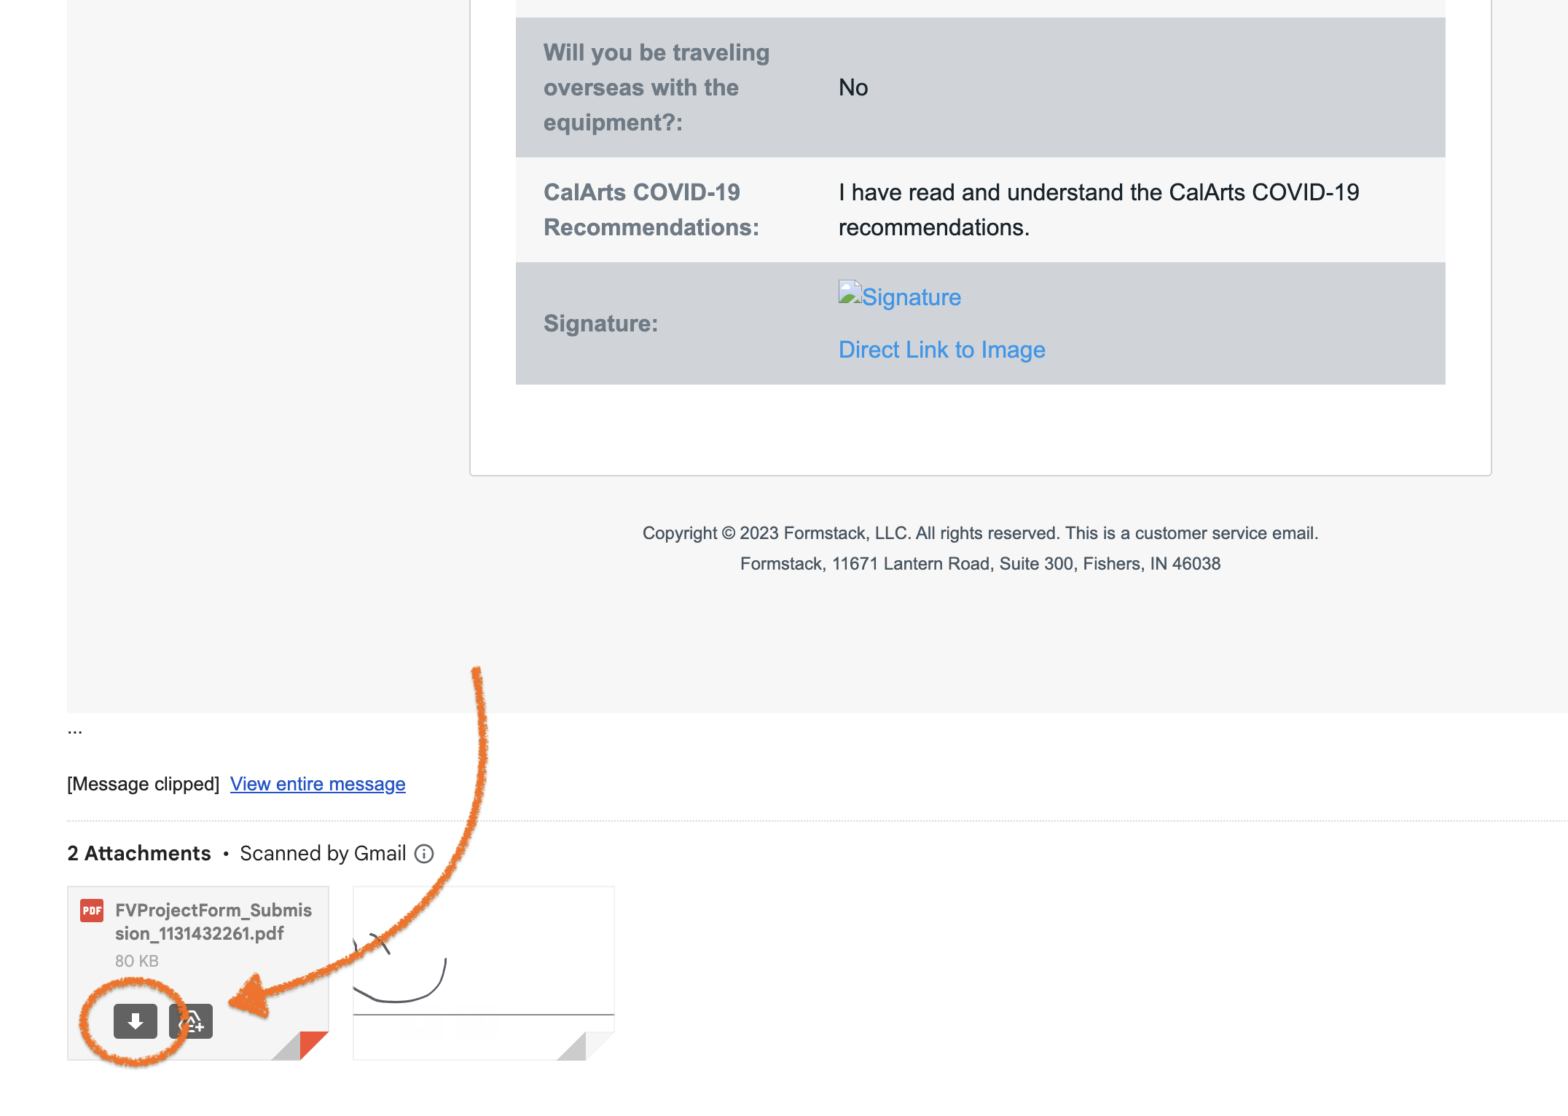Download the FVProjectForm PDF attachment
This screenshot has width=1568, height=1116.
(x=135, y=1021)
